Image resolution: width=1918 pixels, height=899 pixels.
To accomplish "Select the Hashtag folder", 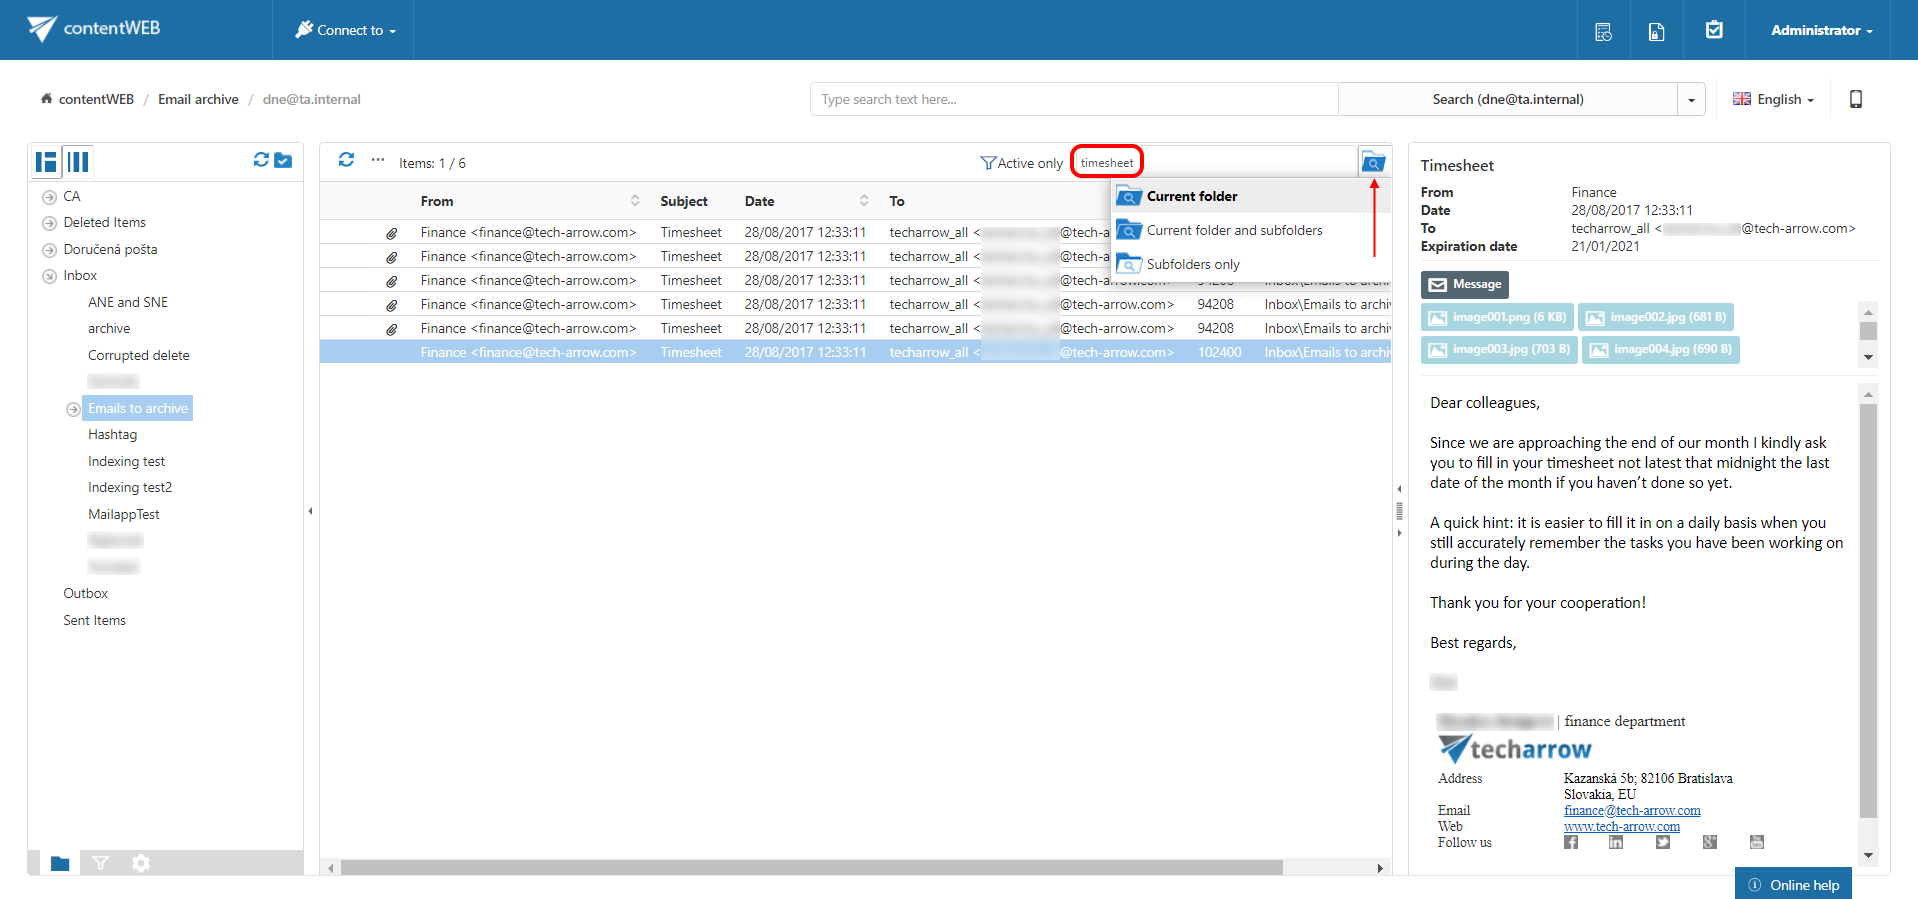I will click(112, 434).
